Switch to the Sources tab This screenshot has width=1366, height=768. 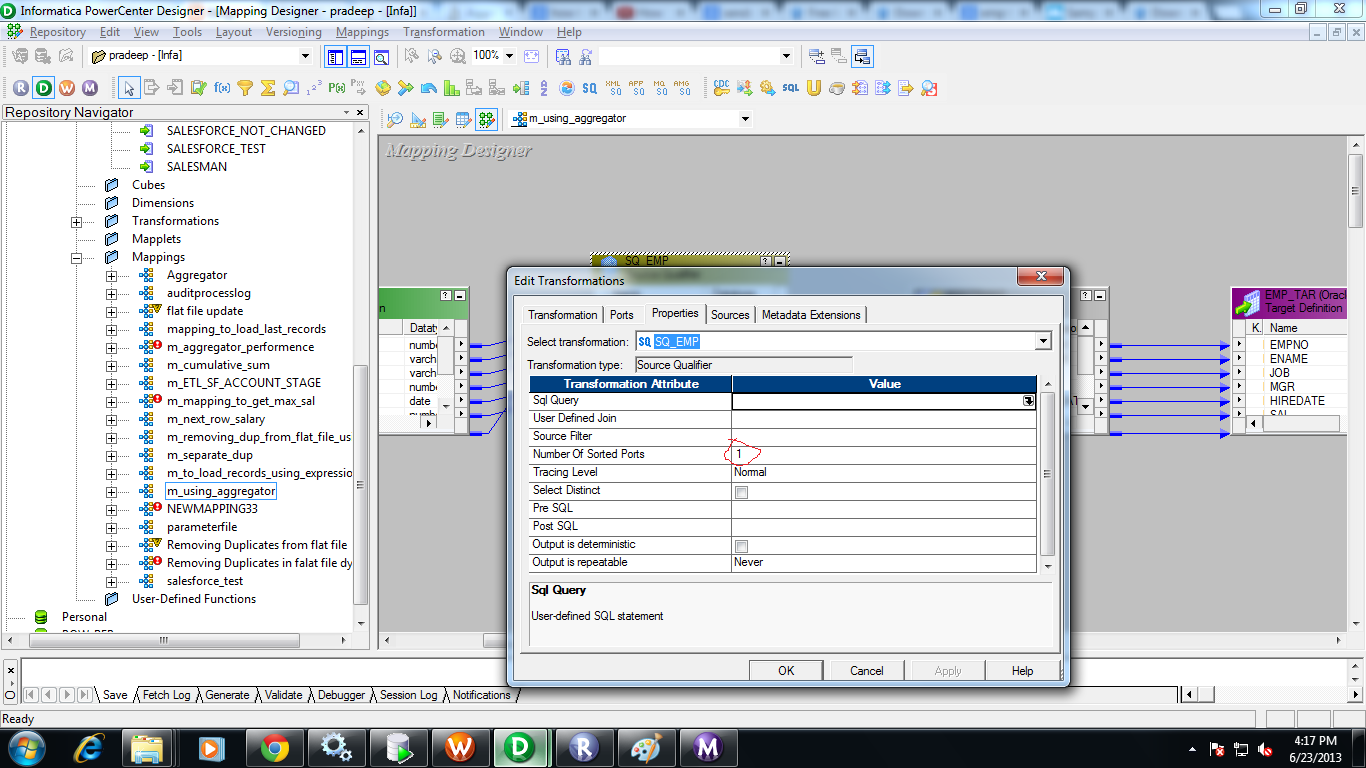(730, 315)
